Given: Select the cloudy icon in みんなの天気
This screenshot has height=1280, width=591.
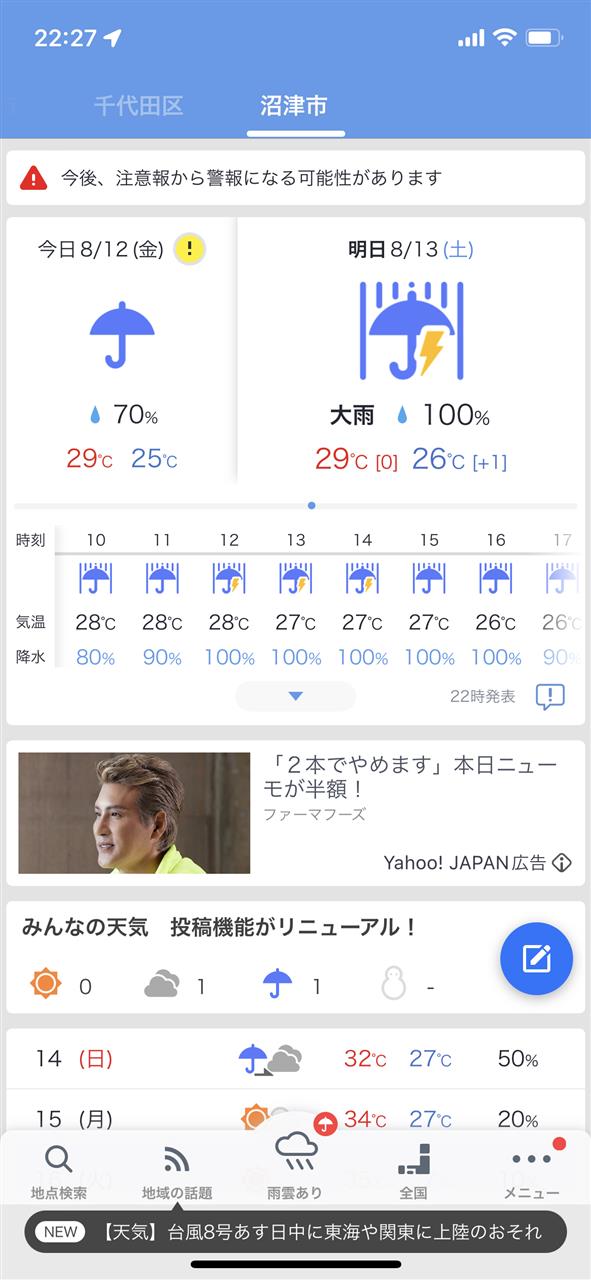Looking at the screenshot, I should pos(161,985).
